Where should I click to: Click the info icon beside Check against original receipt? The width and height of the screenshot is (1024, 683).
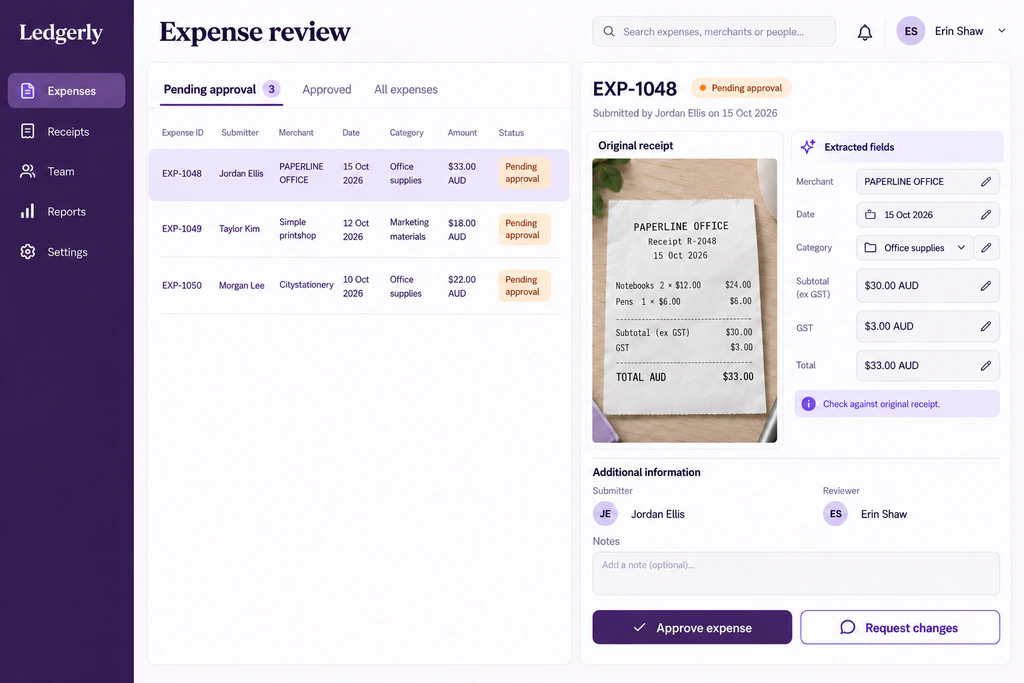(808, 404)
